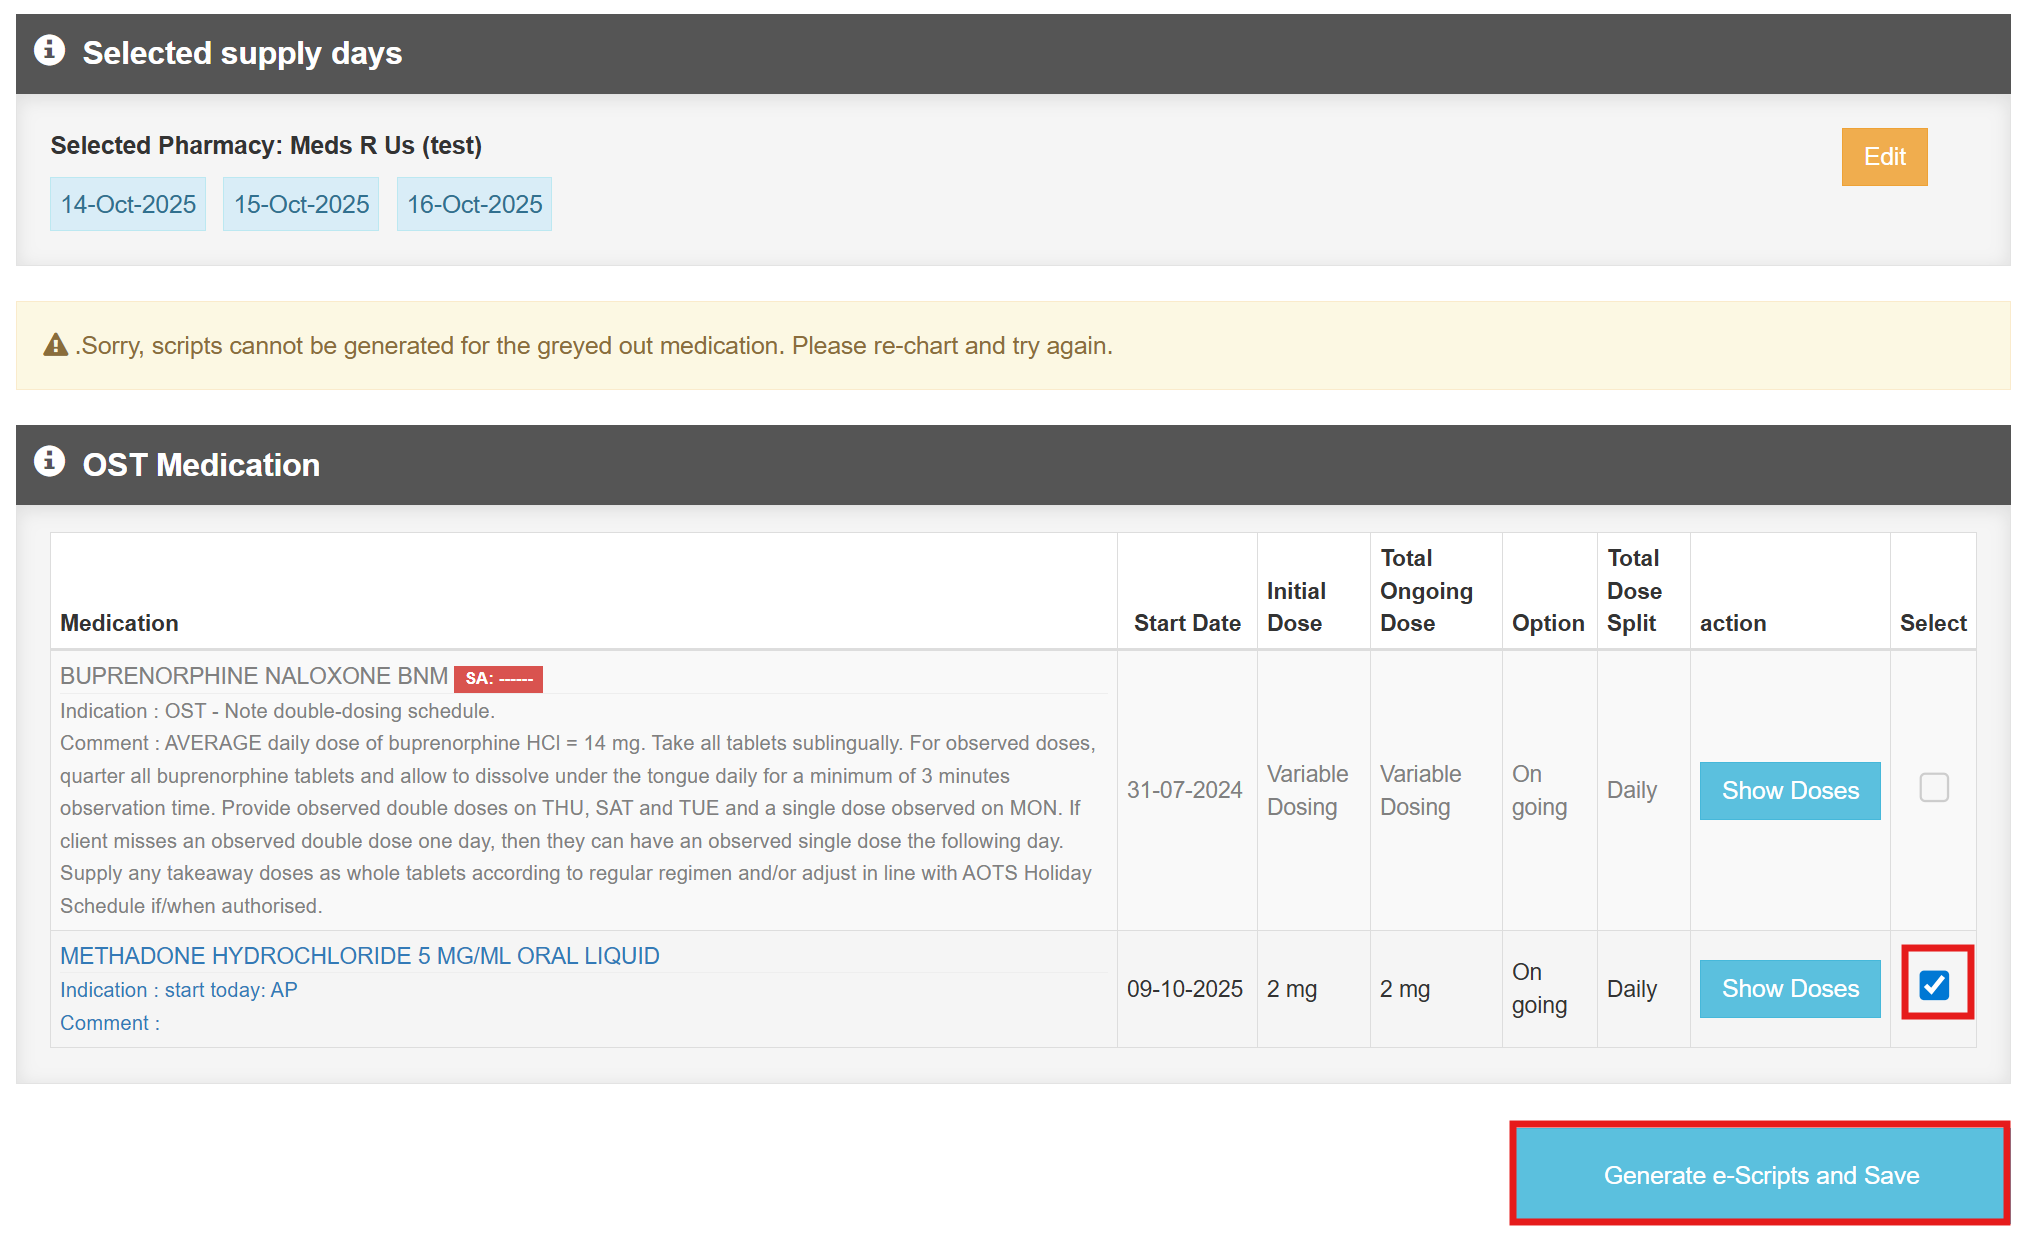The height and width of the screenshot is (1235, 2033).
Task: Click the Select column header
Action: (1932, 623)
